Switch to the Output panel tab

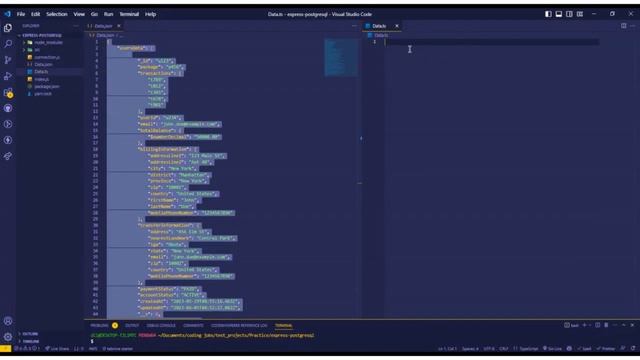[132, 325]
